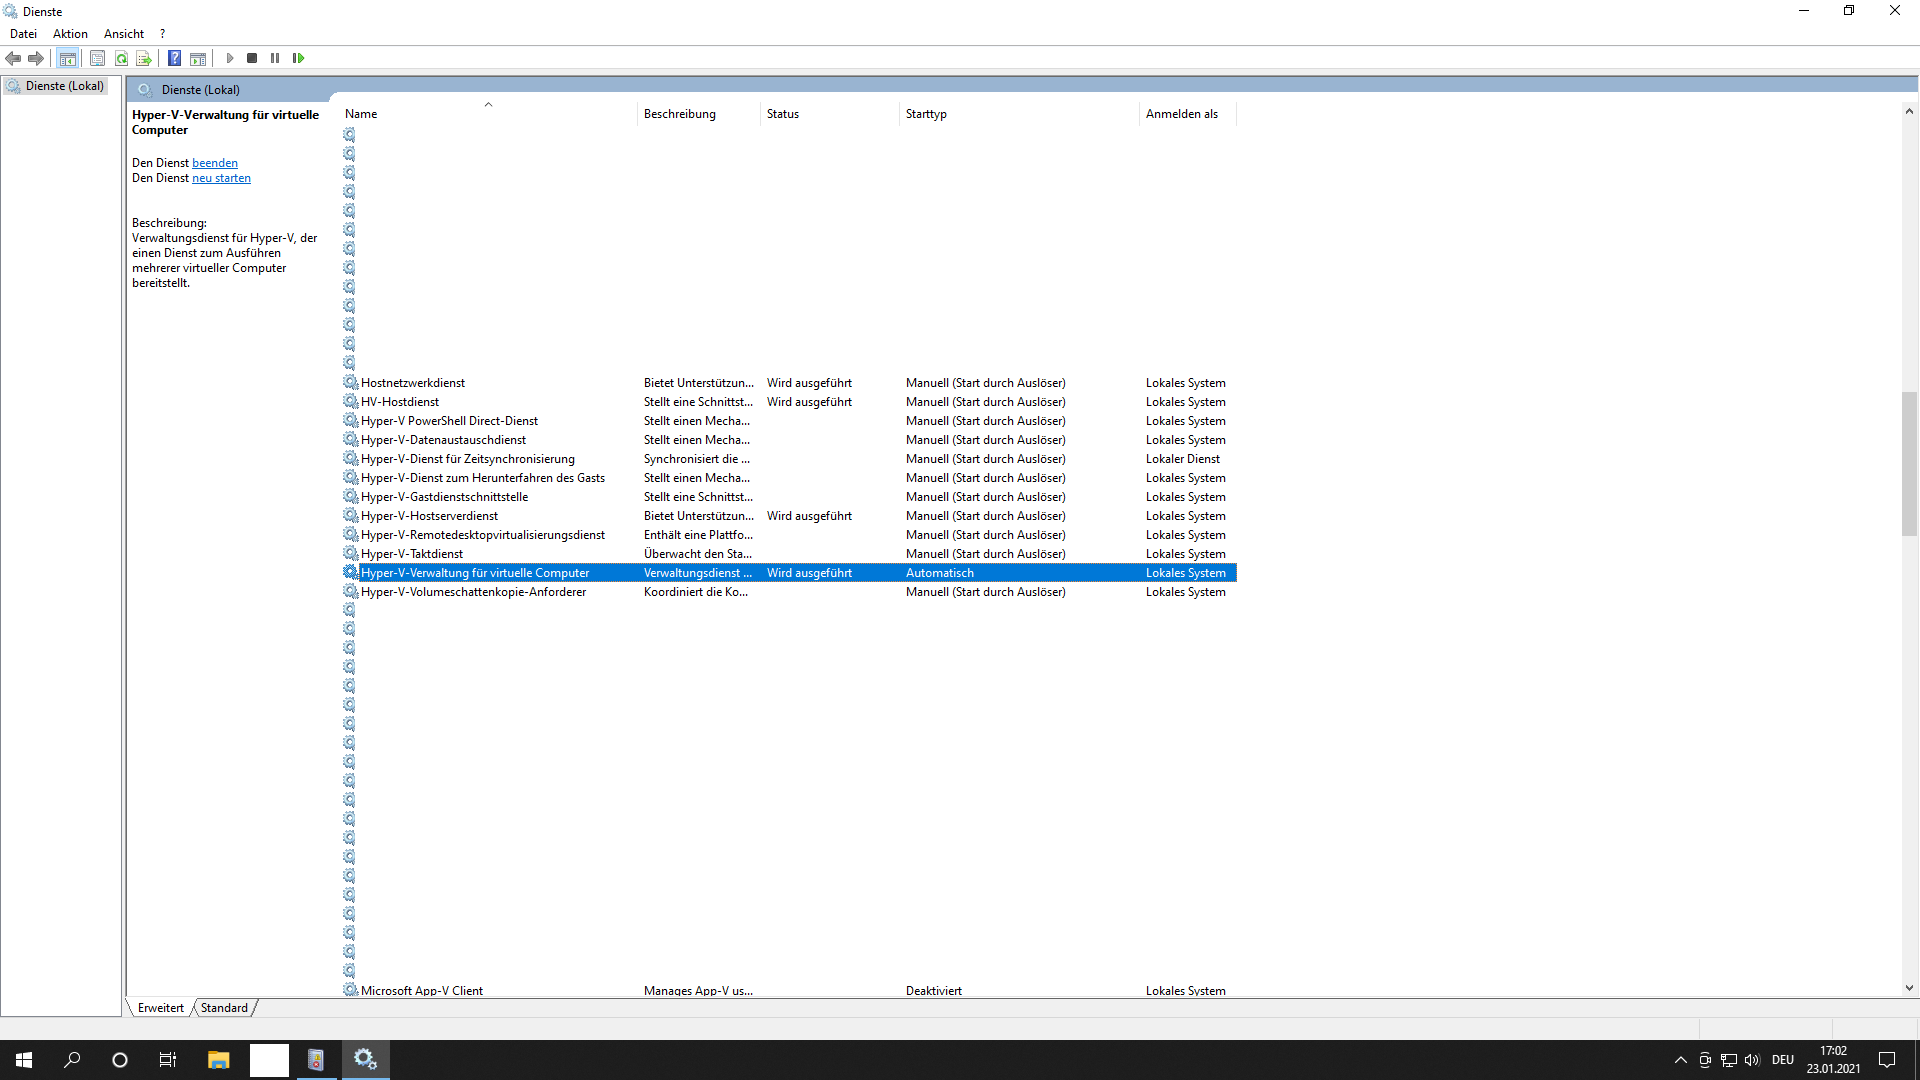1920x1080 pixels.
Task: Open Cortana circle icon in taskbar
Action: pos(120,1060)
